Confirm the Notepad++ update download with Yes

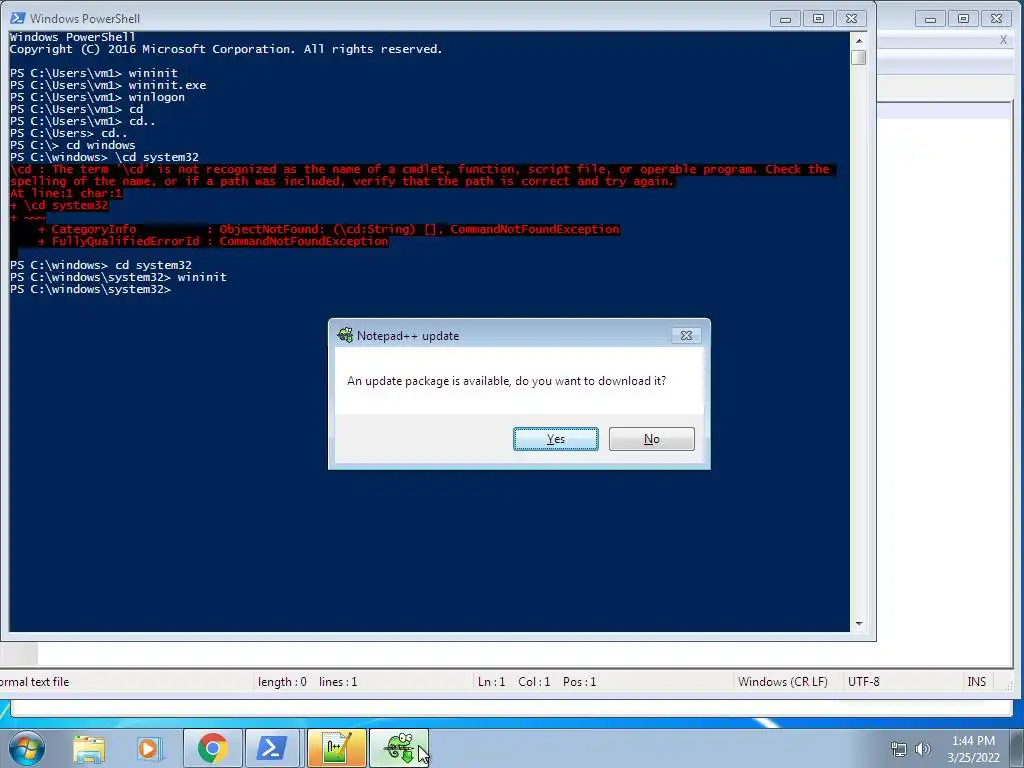555,439
